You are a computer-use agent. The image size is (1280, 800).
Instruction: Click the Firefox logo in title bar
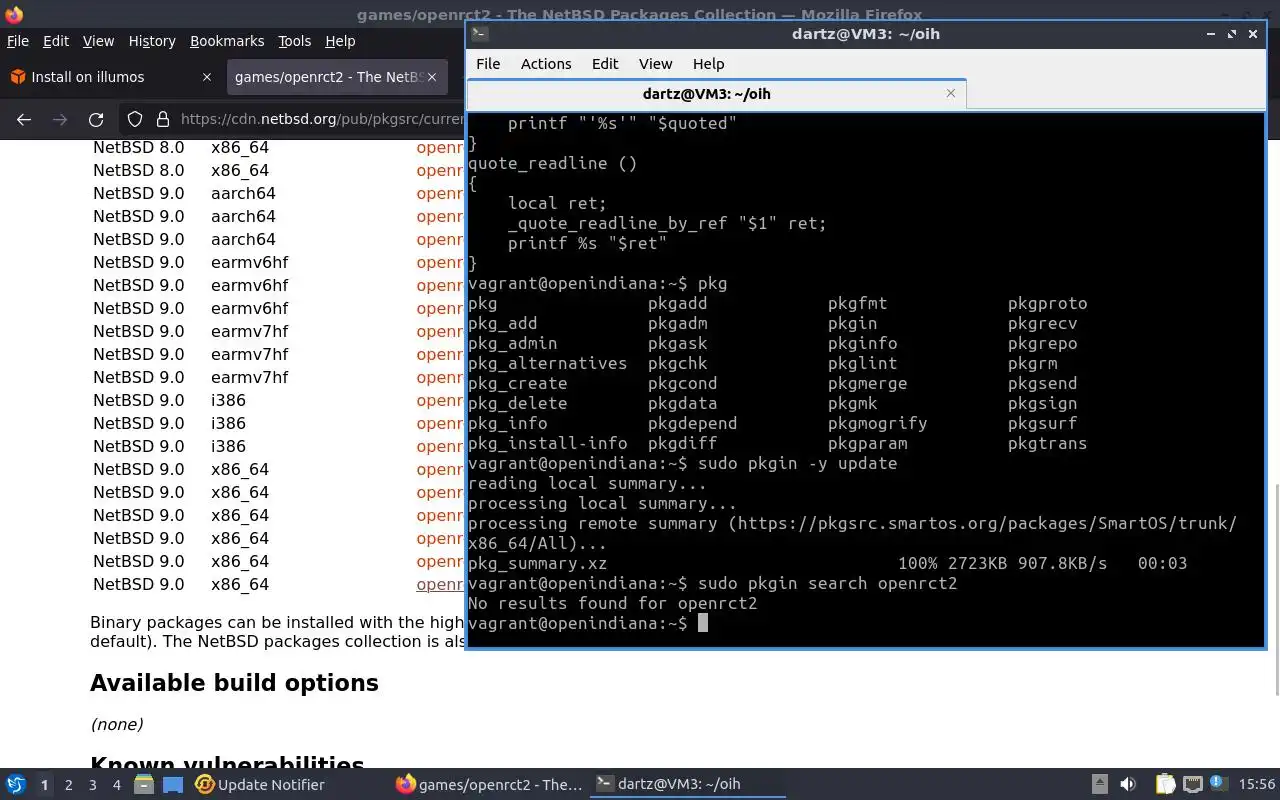click(x=12, y=14)
